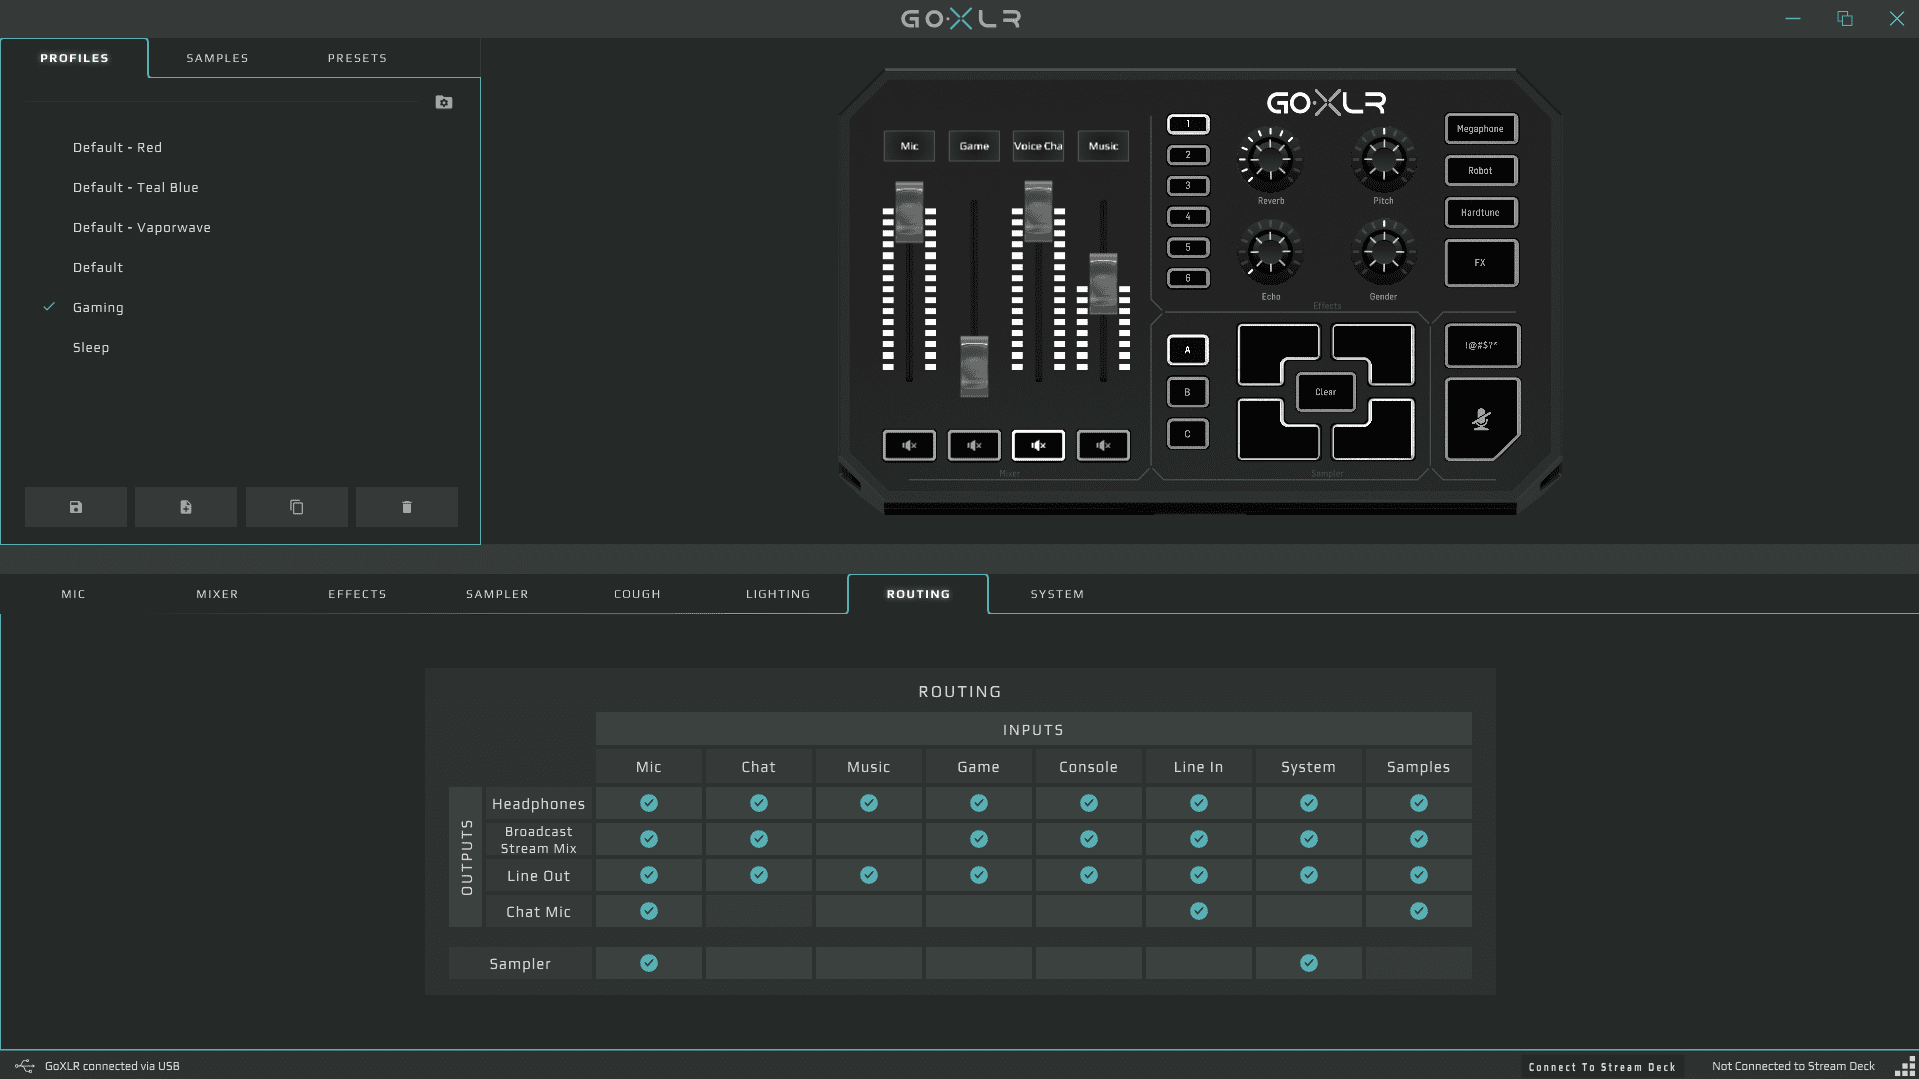Viewport: 1919px width, 1079px height.
Task: Open the Mic channel label dropdown on mixer
Action: point(909,146)
